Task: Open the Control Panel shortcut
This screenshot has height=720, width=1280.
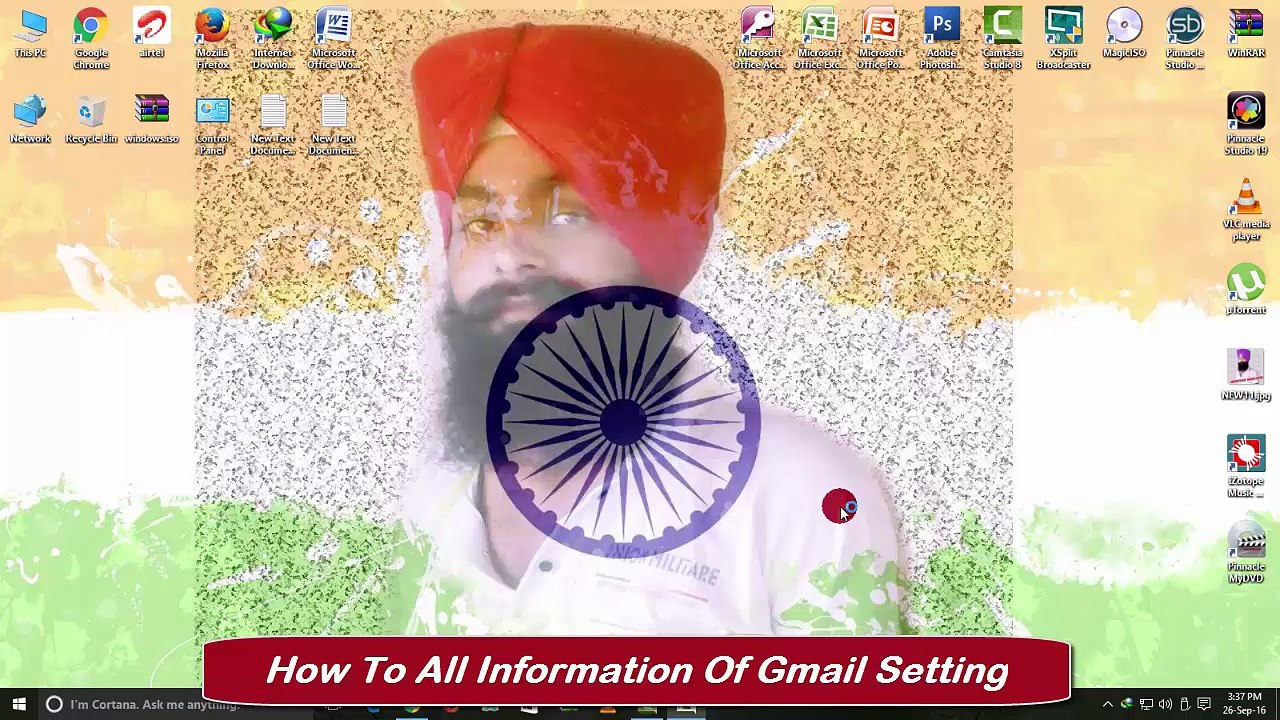Action: click(x=212, y=125)
